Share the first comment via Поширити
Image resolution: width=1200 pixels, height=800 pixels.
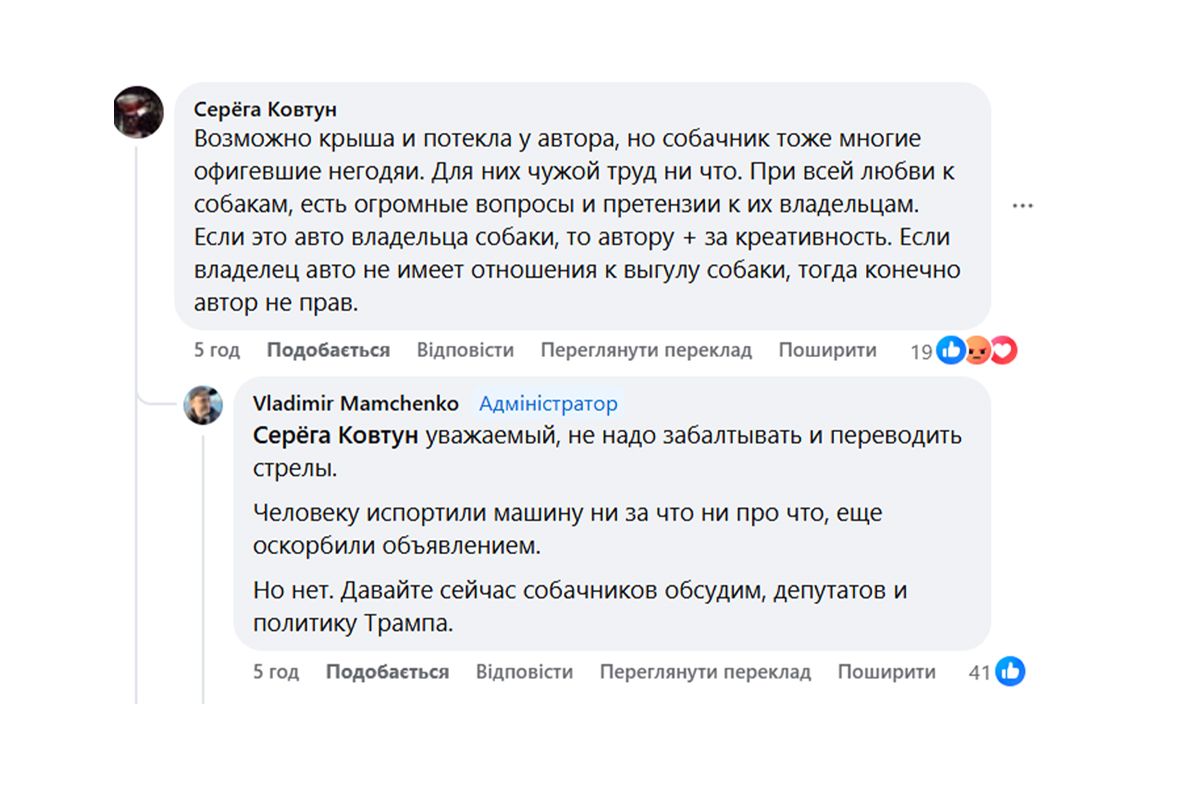(826, 350)
